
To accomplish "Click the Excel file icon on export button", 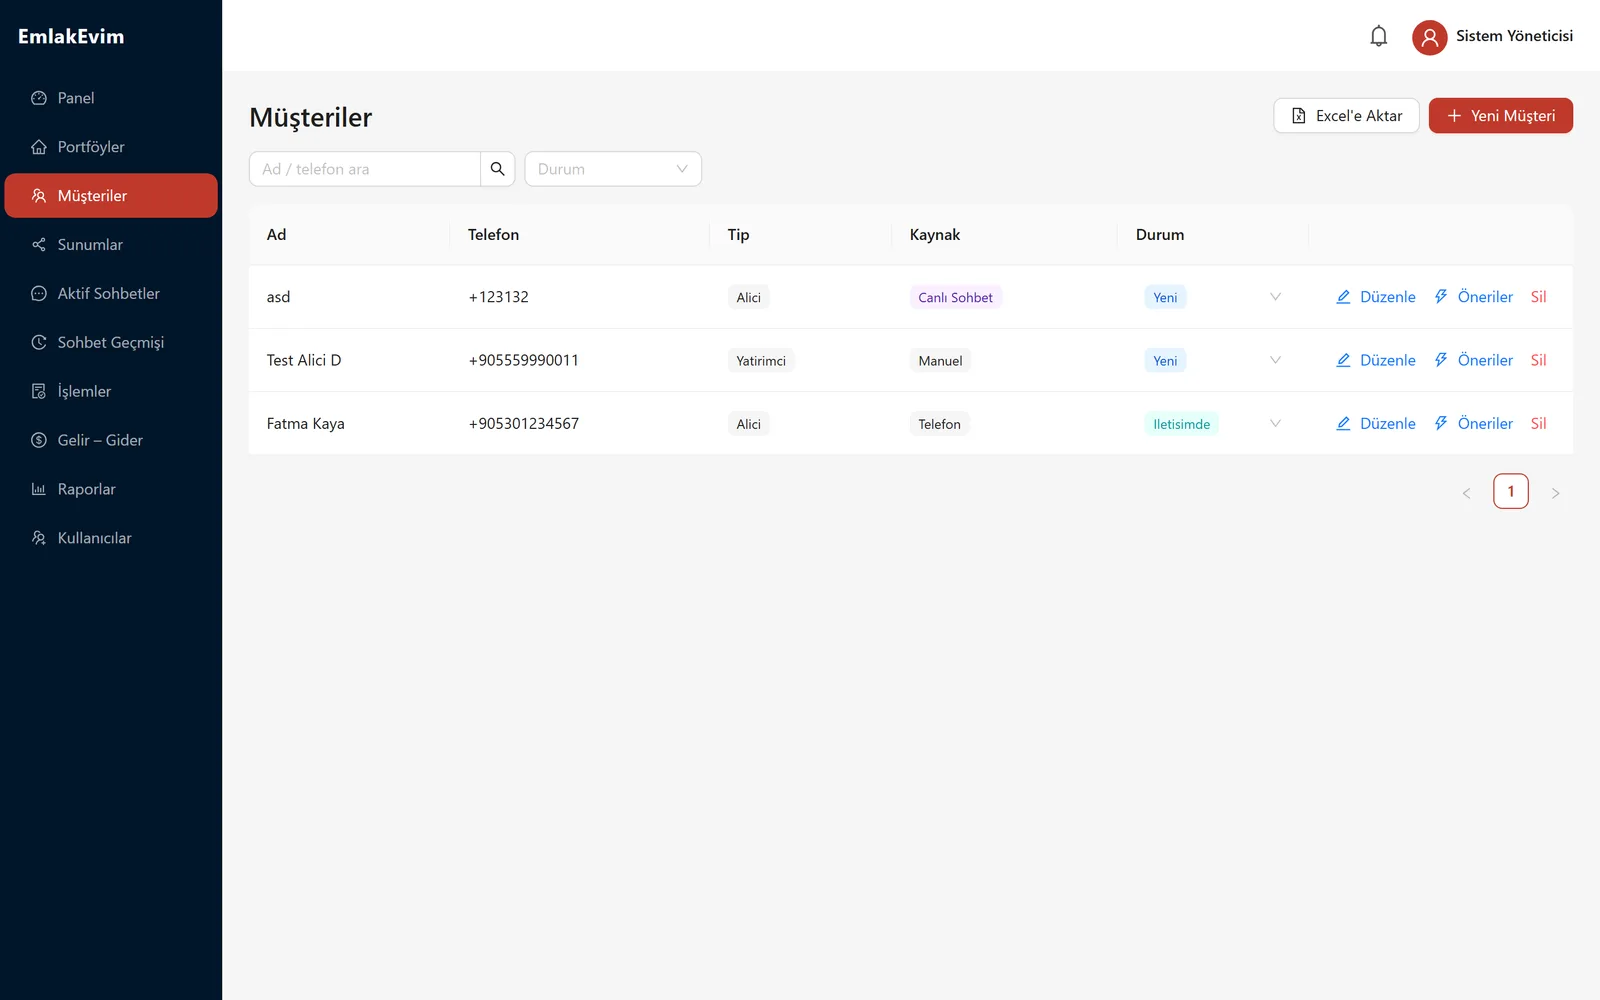I will (x=1298, y=116).
